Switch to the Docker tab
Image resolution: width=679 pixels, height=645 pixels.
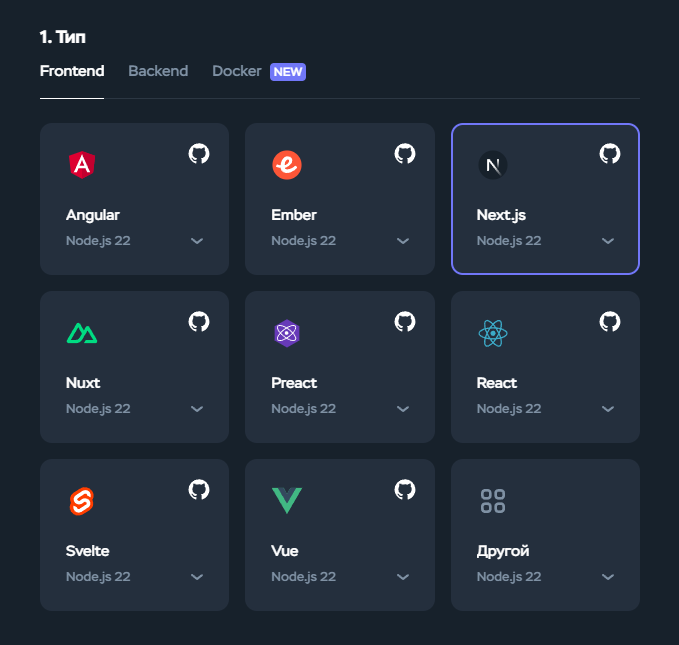click(237, 71)
